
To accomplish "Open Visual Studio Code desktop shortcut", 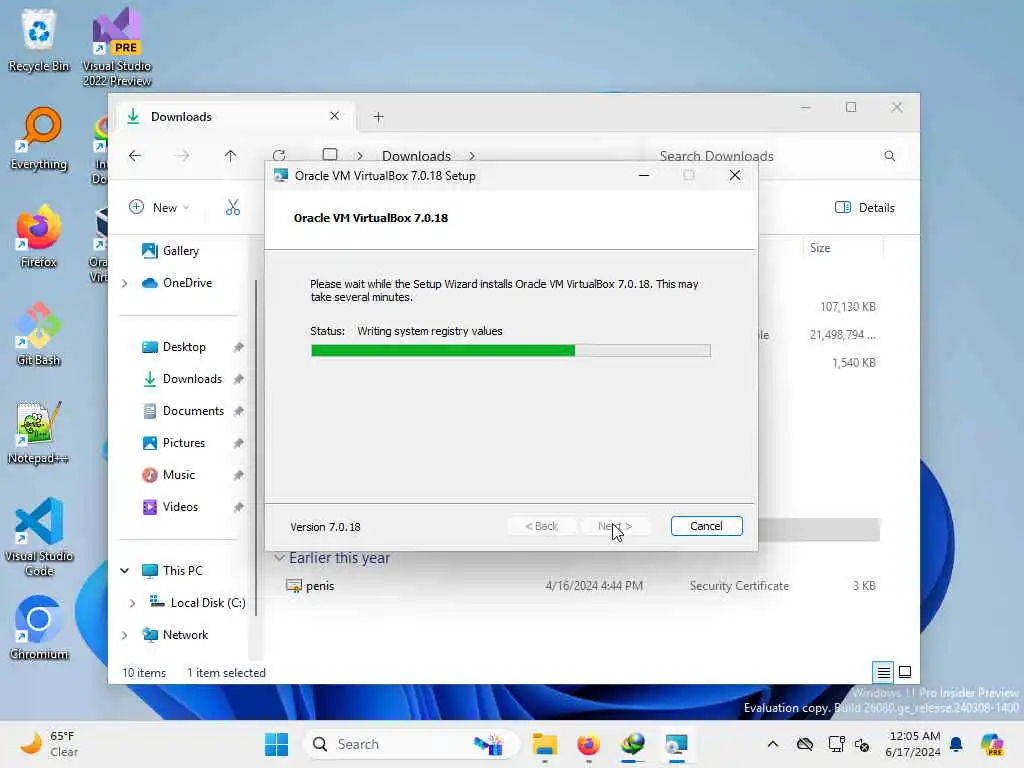I will (39, 537).
